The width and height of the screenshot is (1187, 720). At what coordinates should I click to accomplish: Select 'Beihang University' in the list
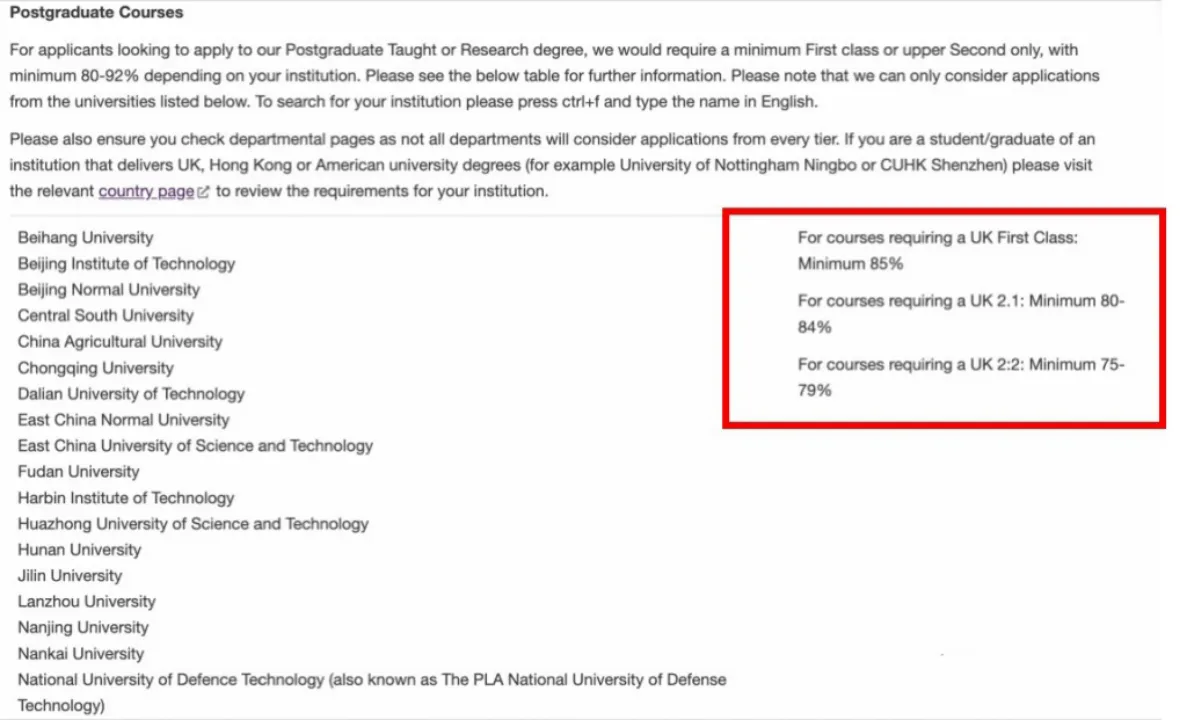(x=86, y=238)
